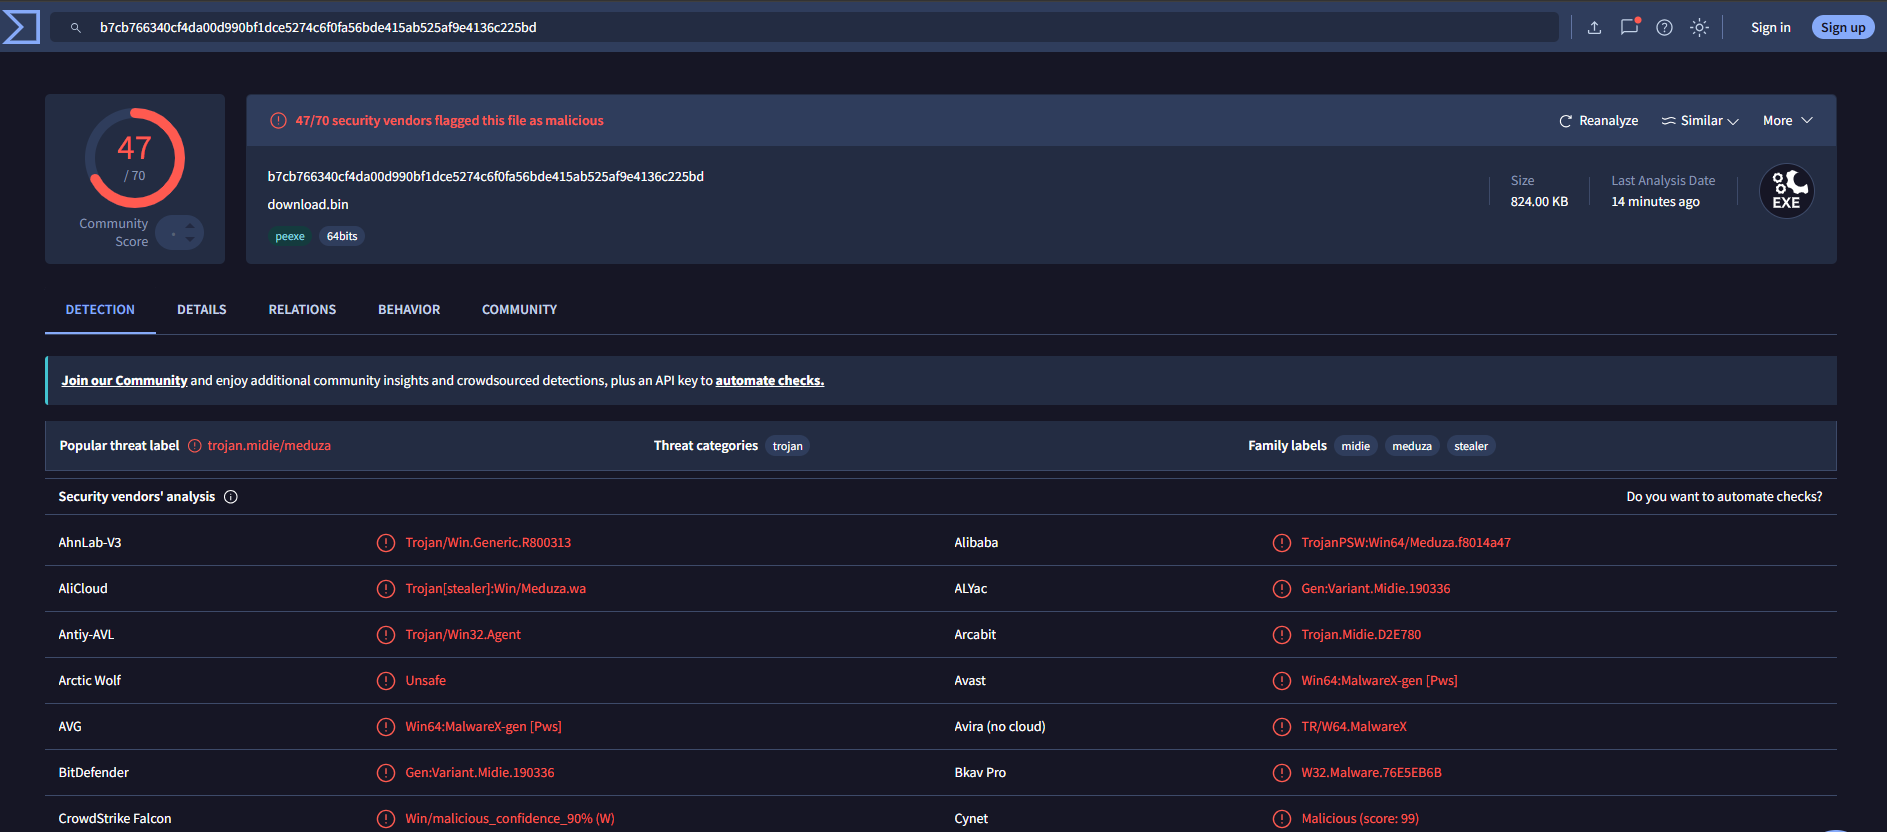Go to the RELATIONS tab

point(302,310)
